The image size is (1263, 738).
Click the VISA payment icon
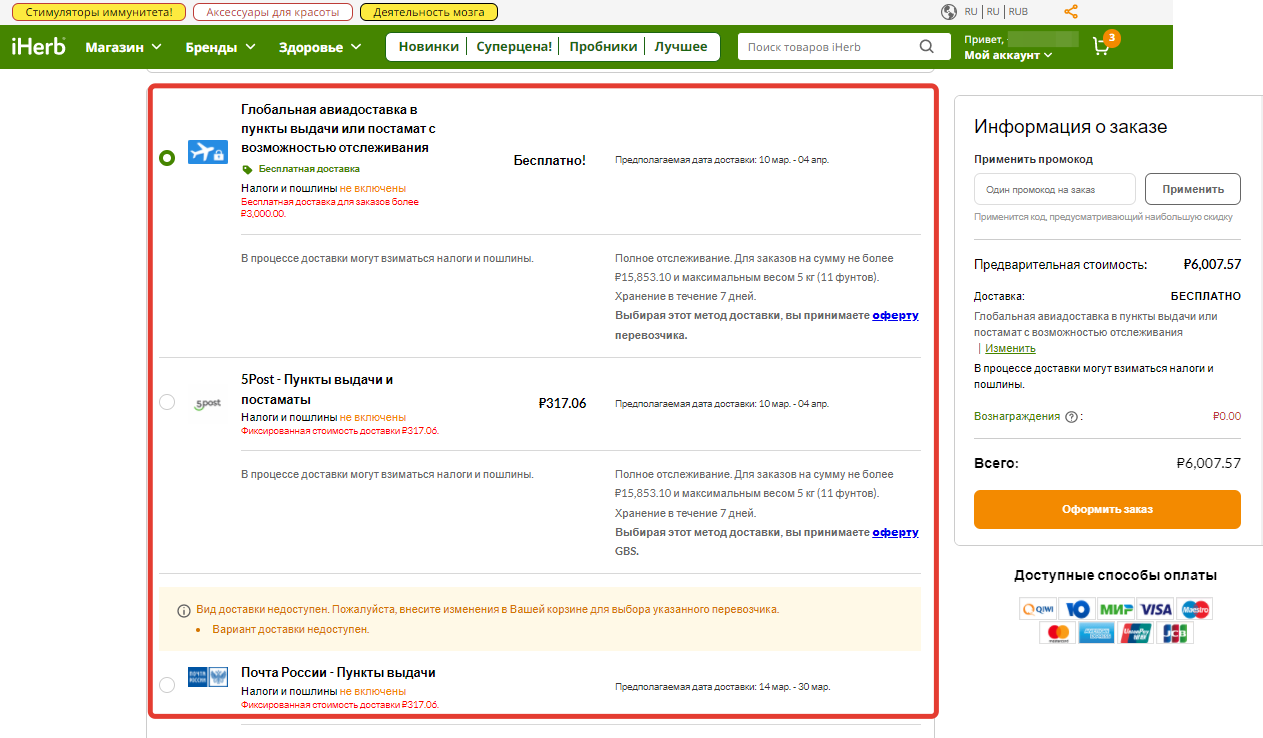1155,609
